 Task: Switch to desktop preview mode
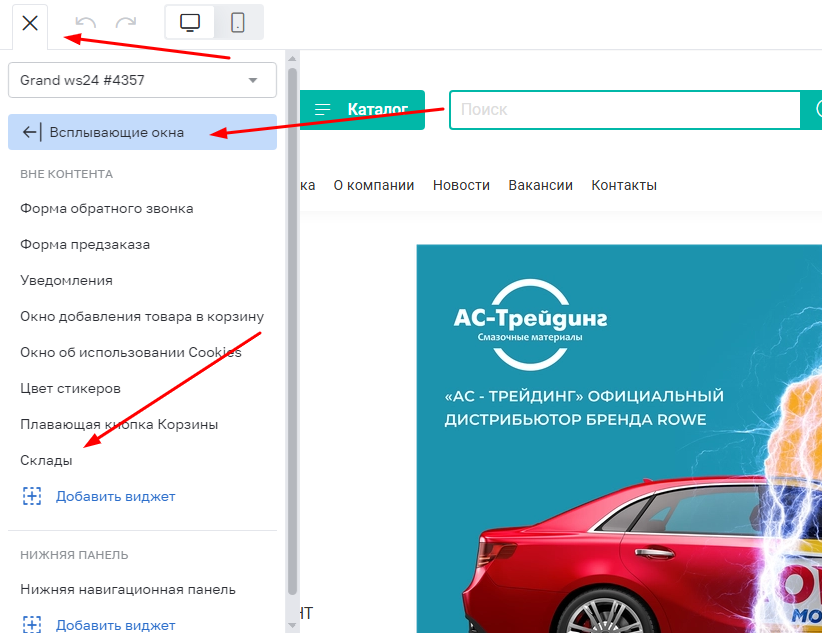(190, 23)
